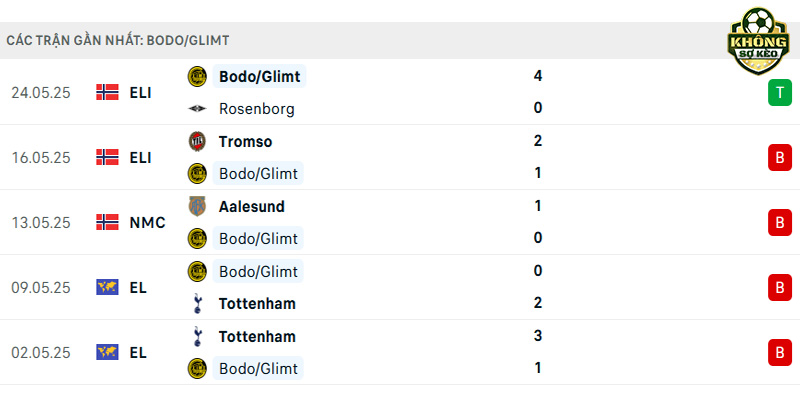The width and height of the screenshot is (800, 400).
Task: Click green T result badge
Action: (780, 92)
